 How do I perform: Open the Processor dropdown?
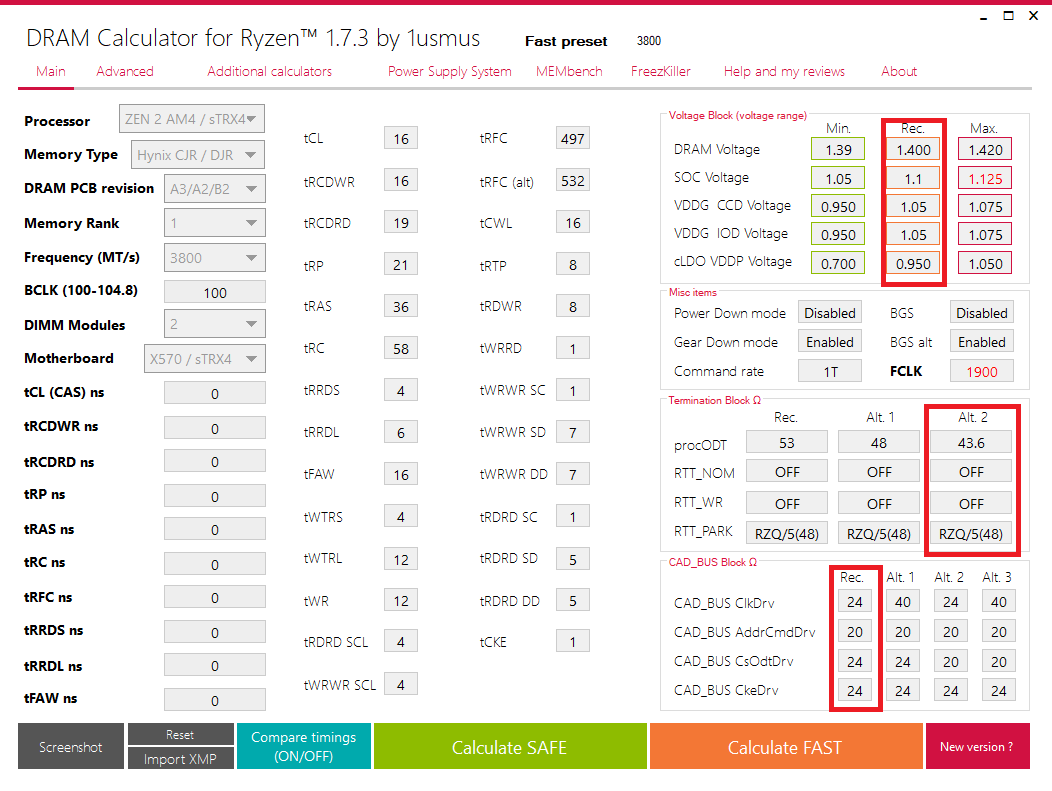[x=191, y=119]
